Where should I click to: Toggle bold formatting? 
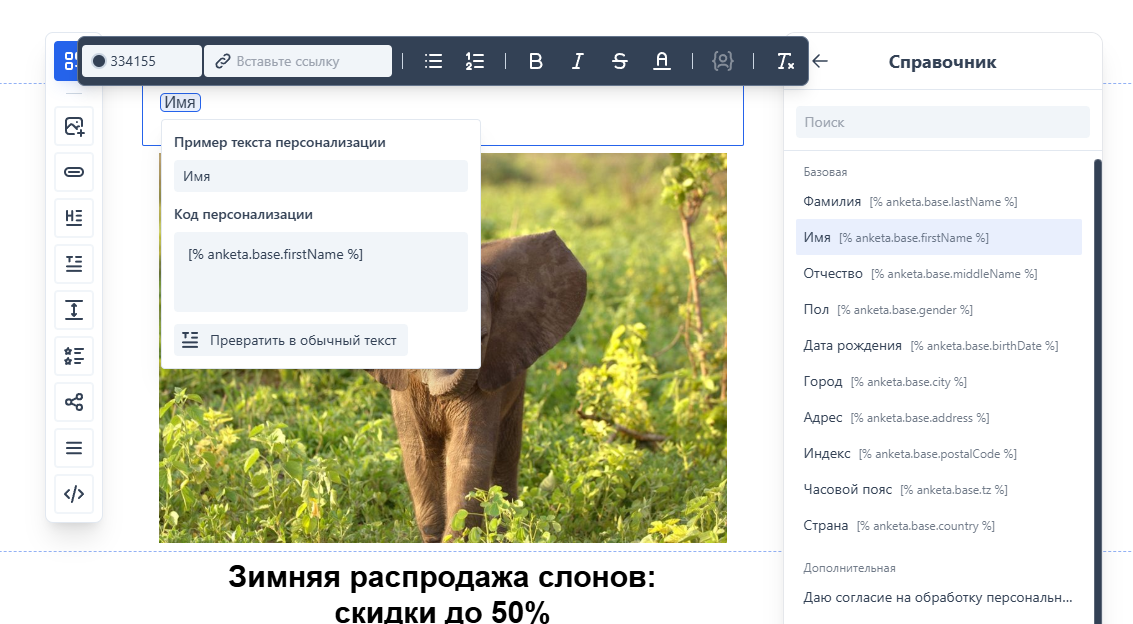pos(535,61)
